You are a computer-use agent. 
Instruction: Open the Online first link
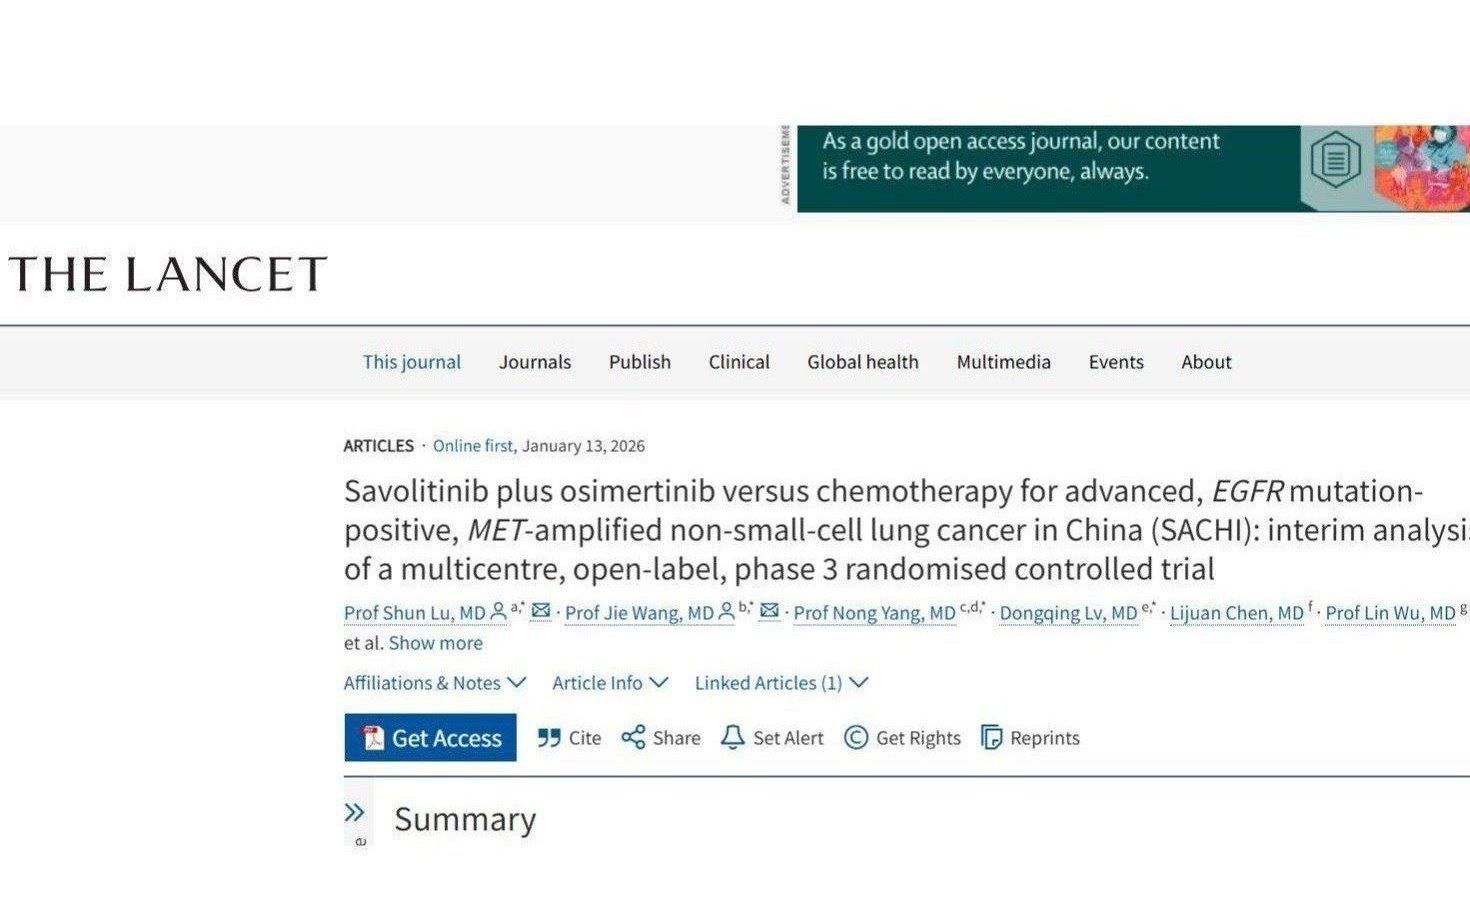pos(474,446)
